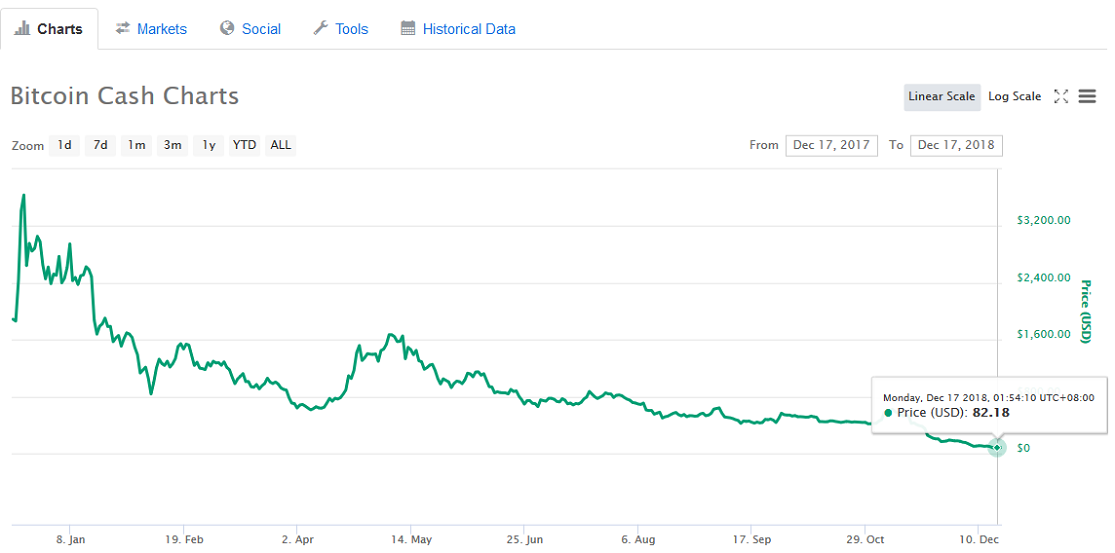This screenshot has width=1115, height=553.
Task: Open the Tools tab
Action: point(341,29)
